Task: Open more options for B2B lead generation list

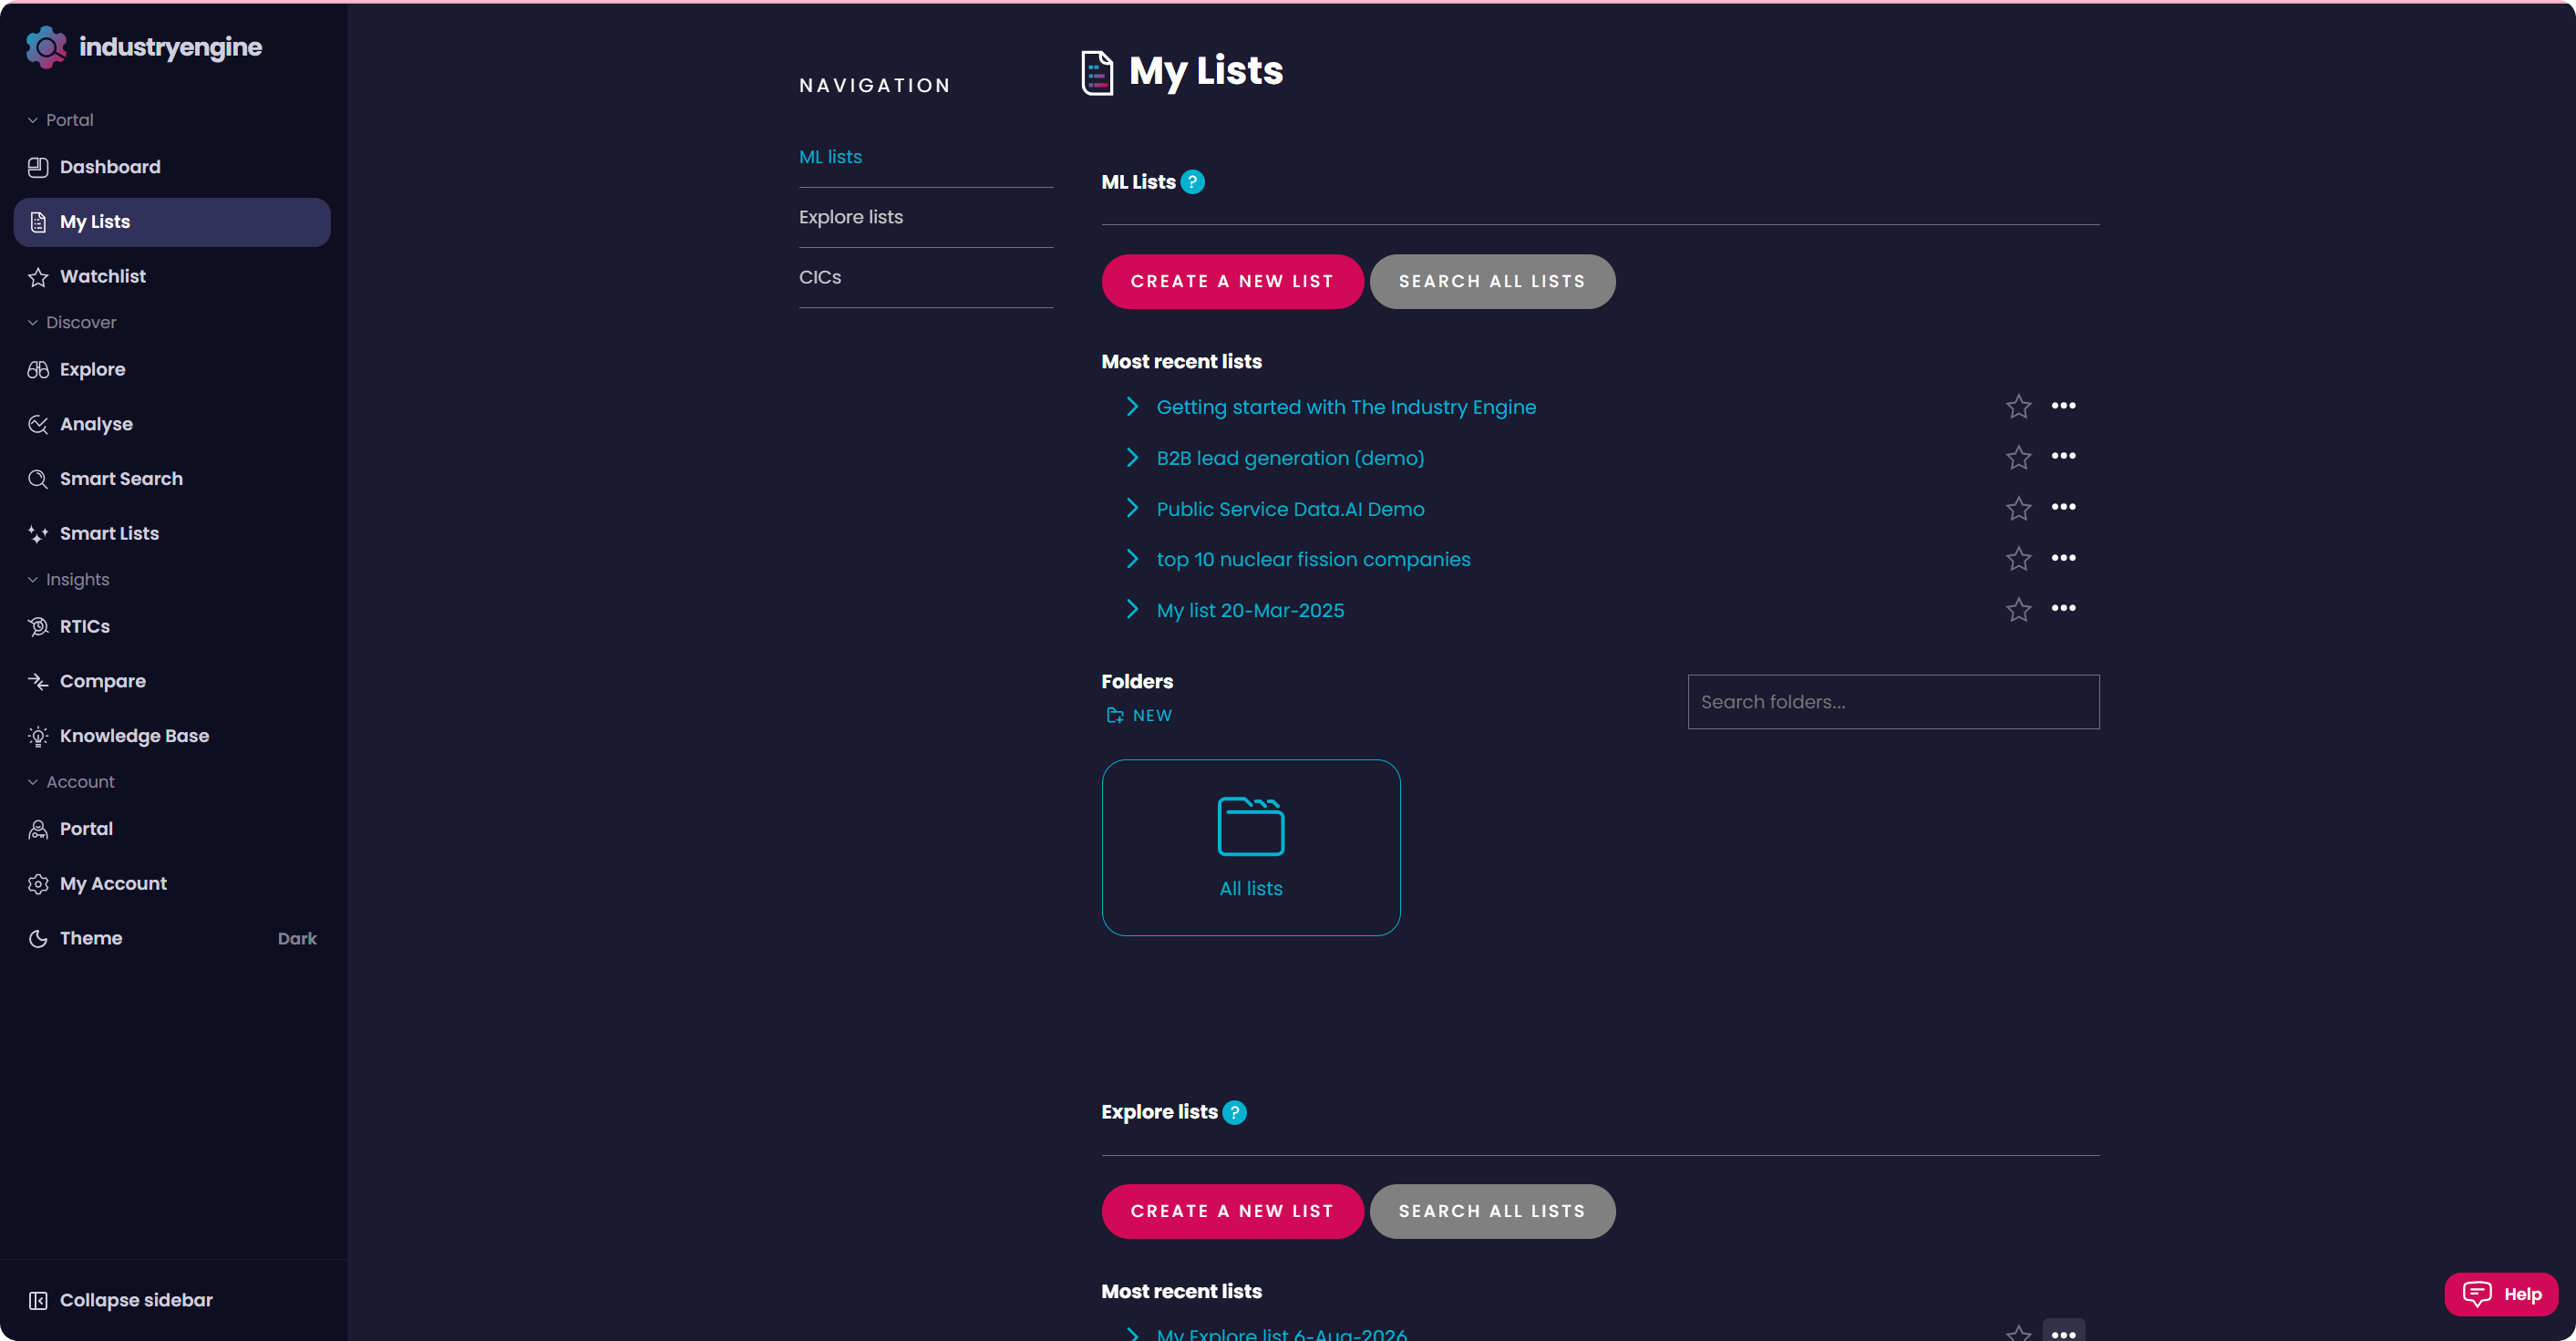Action: pos(2063,456)
